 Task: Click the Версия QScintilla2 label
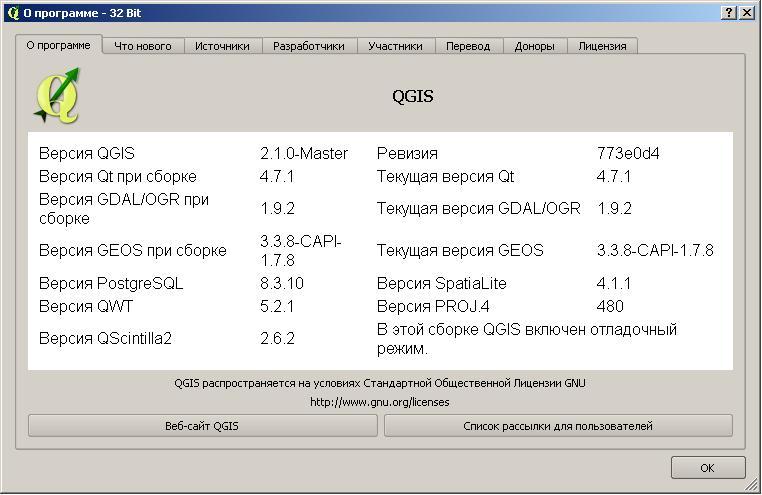[105, 339]
